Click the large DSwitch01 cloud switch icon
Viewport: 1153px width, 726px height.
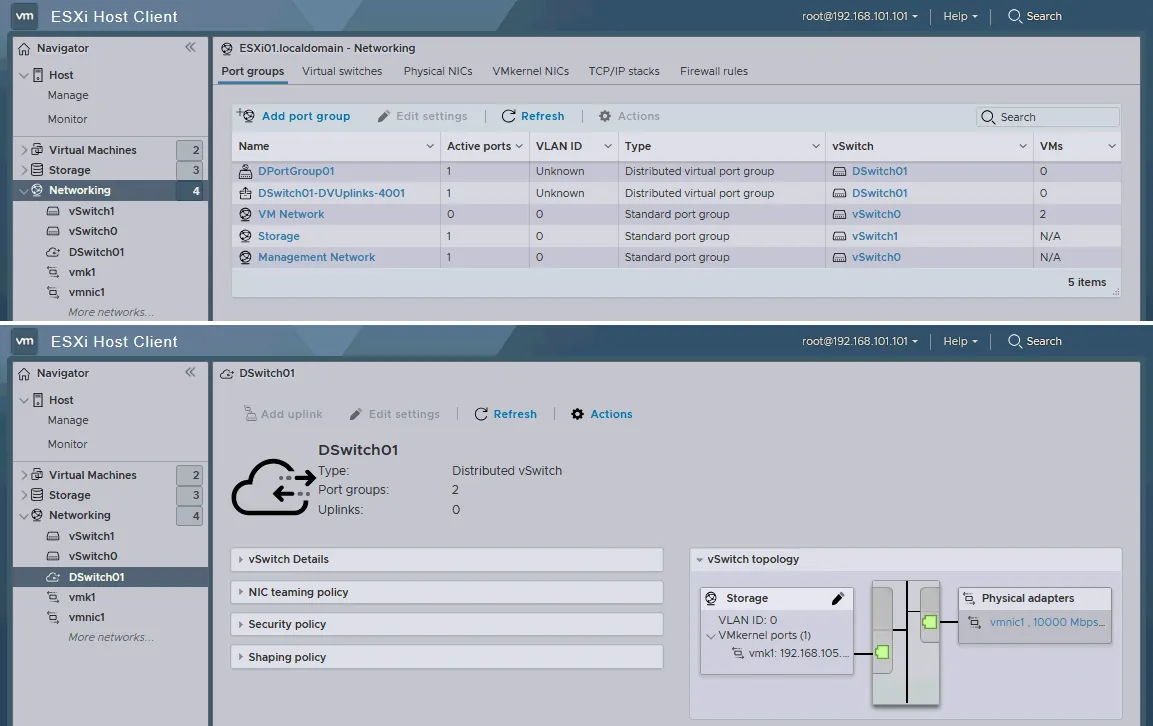272,487
